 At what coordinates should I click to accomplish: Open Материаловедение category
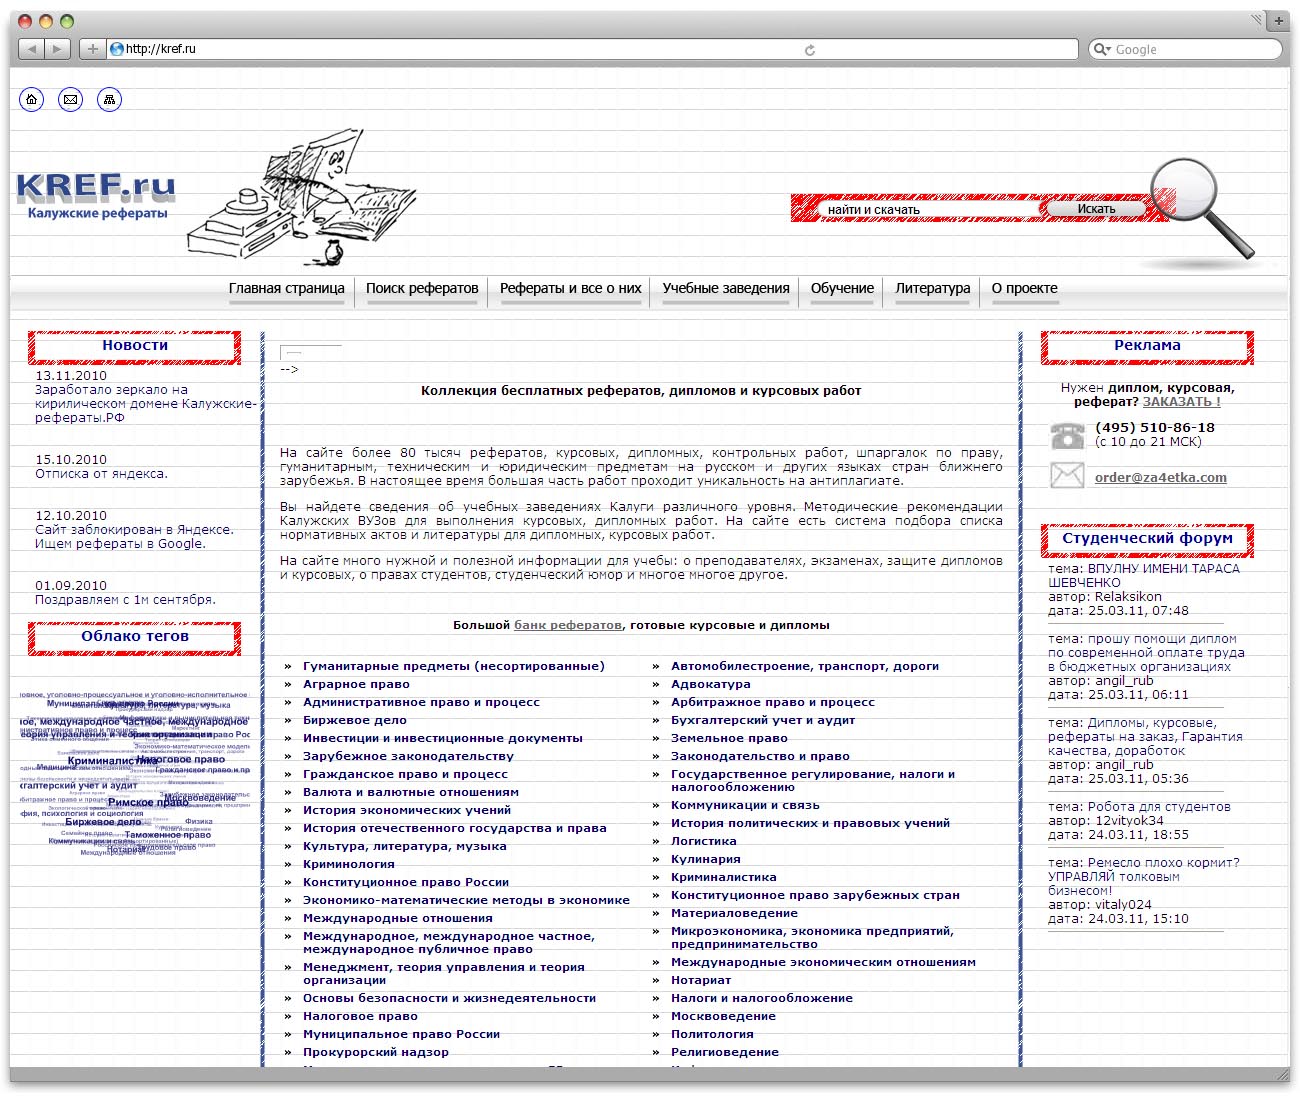[x=734, y=913]
